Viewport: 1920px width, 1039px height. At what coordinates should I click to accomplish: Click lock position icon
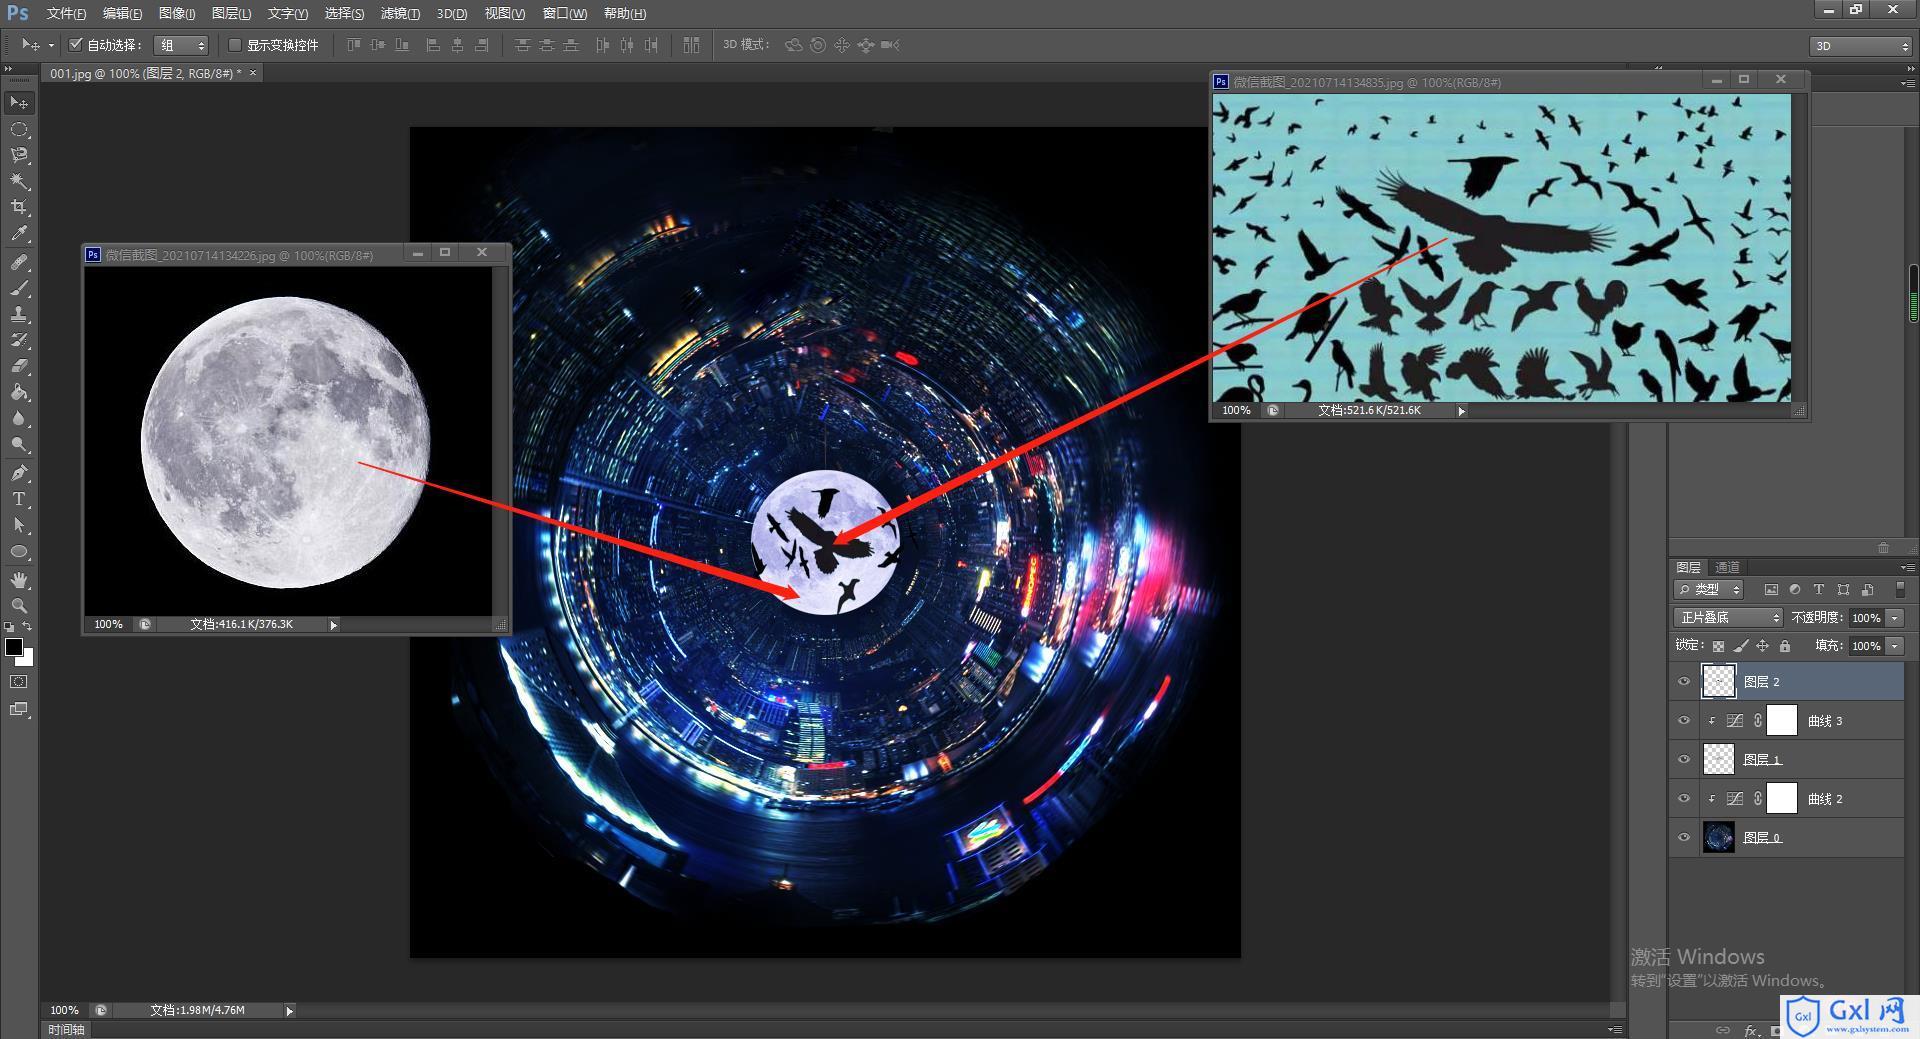pos(1763,646)
